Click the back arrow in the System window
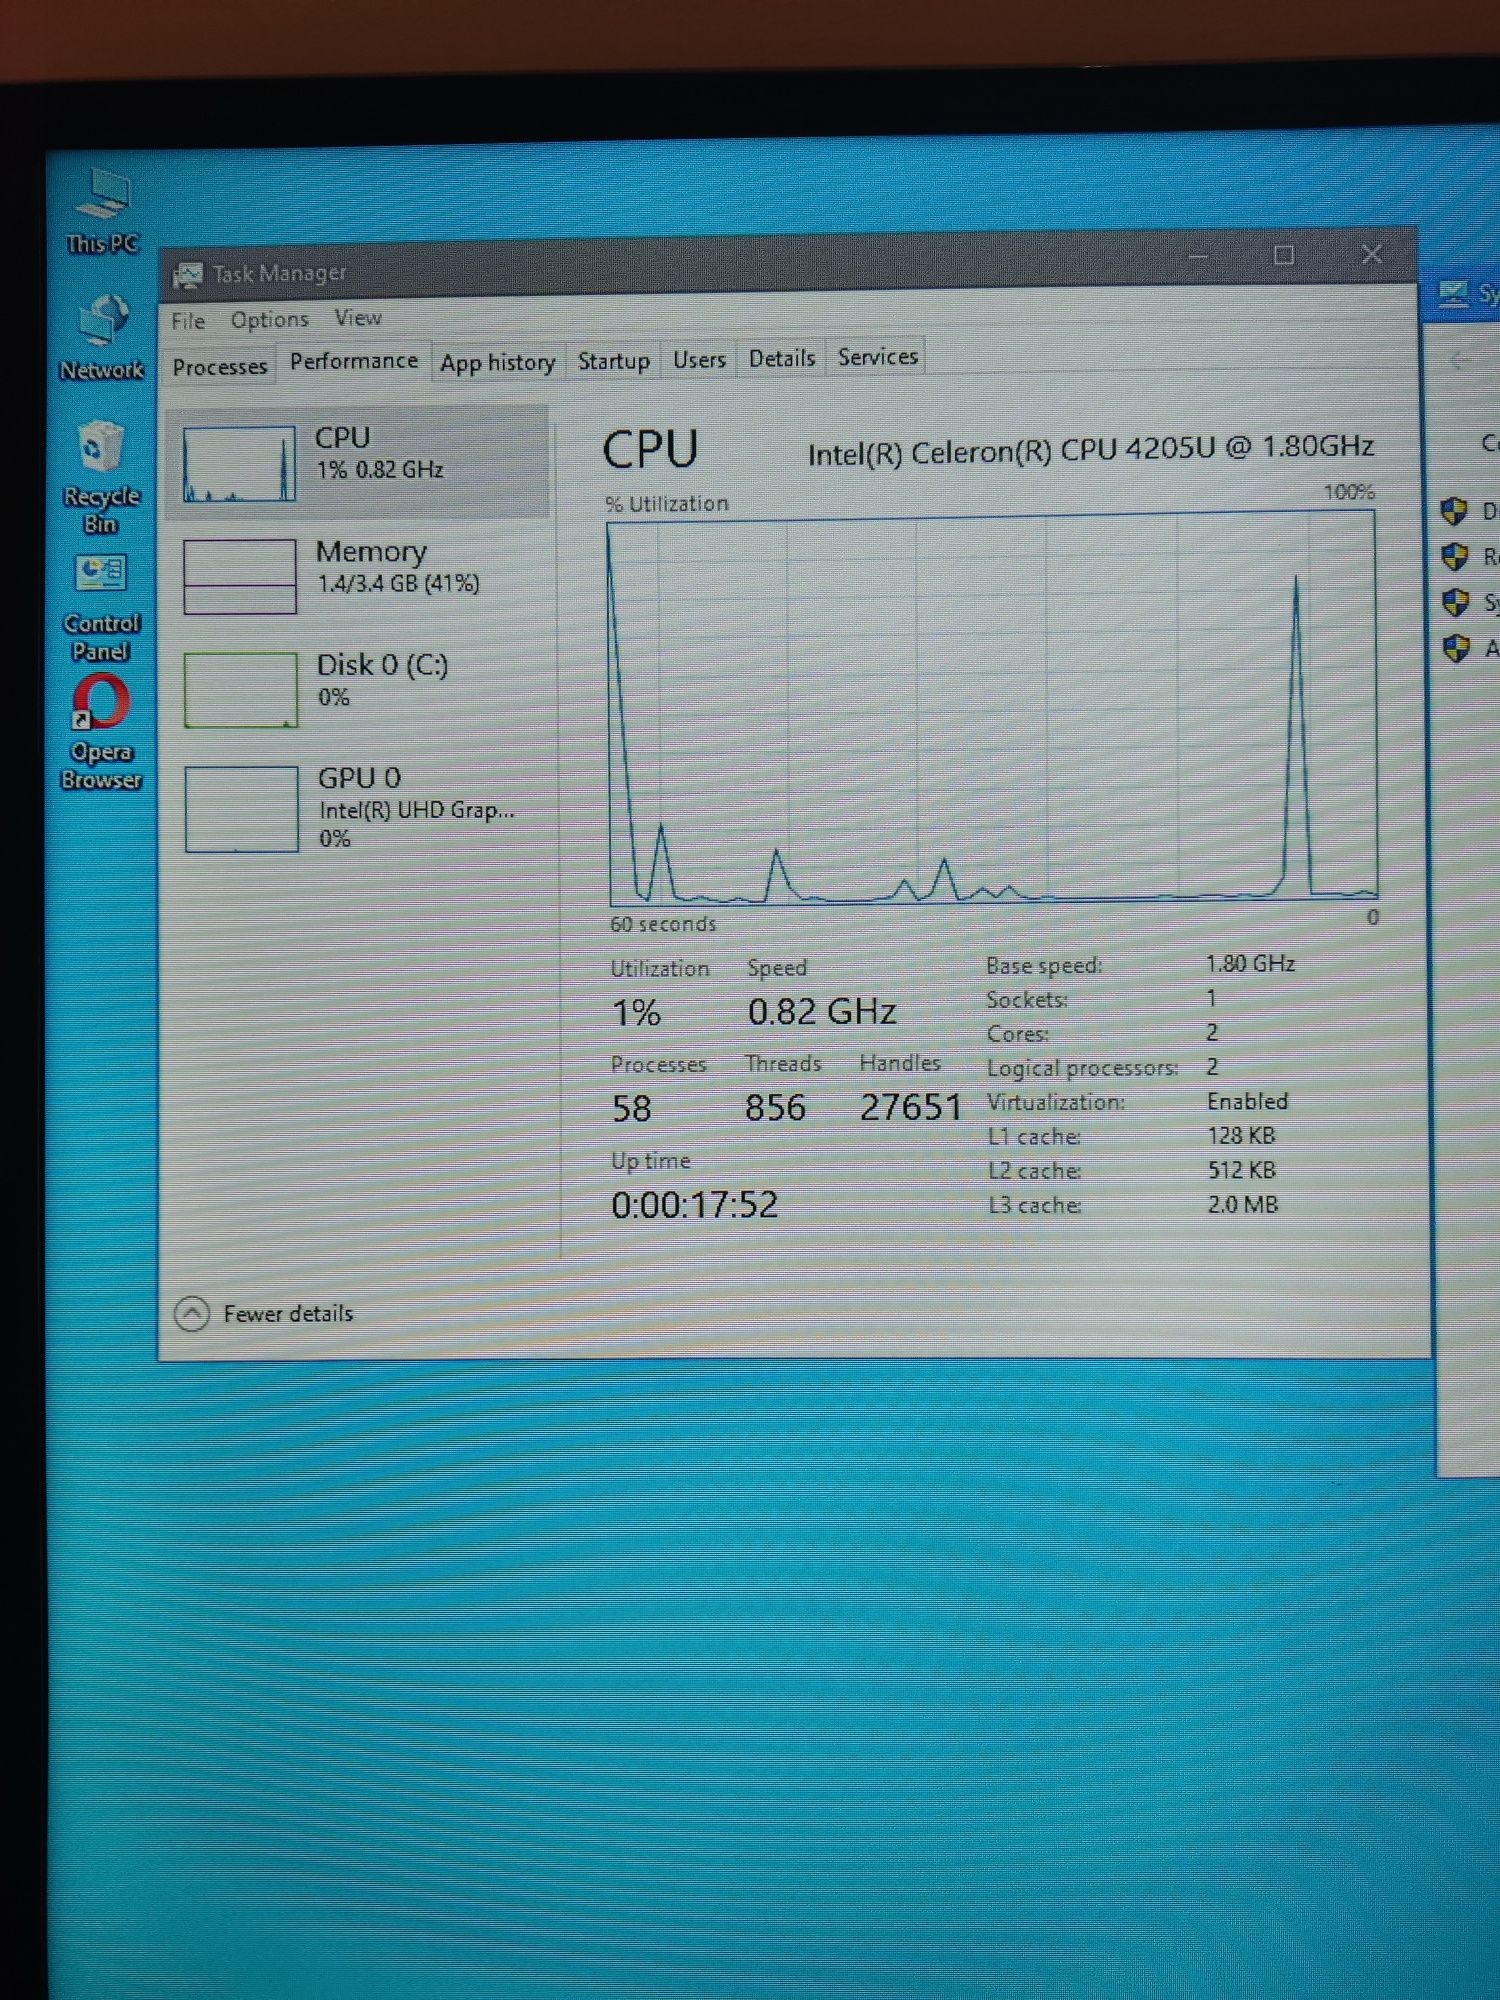This screenshot has height=2000, width=1500. coord(1461,360)
